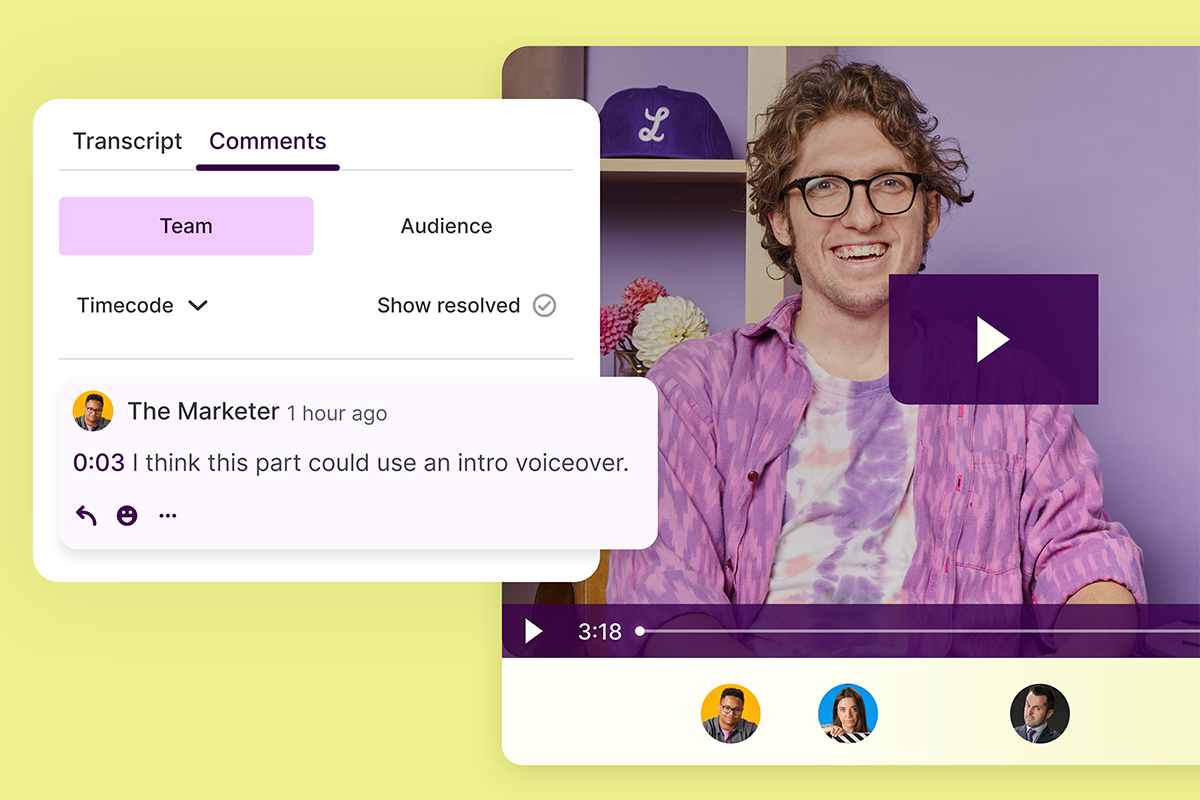Click the small play button in control bar

(534, 631)
